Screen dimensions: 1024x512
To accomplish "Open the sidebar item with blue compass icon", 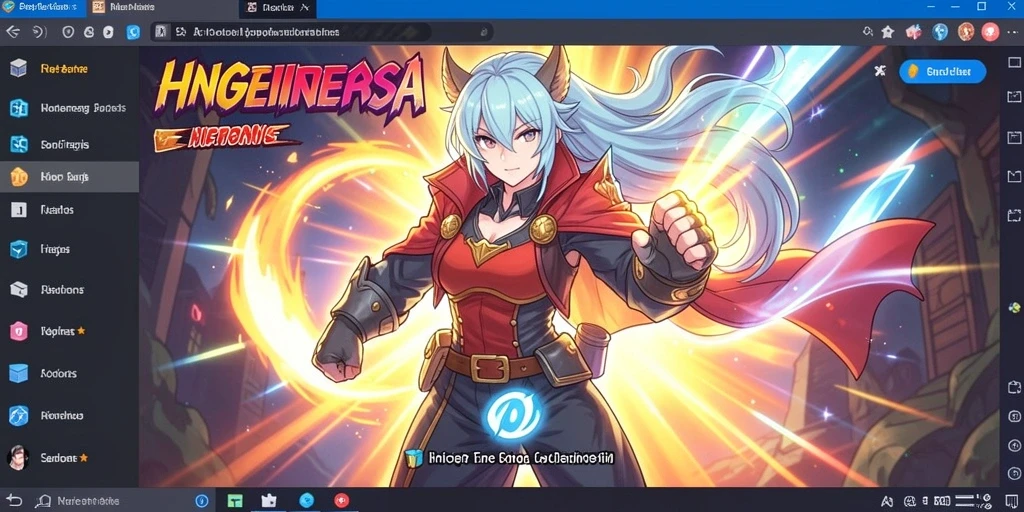I will (x=69, y=415).
